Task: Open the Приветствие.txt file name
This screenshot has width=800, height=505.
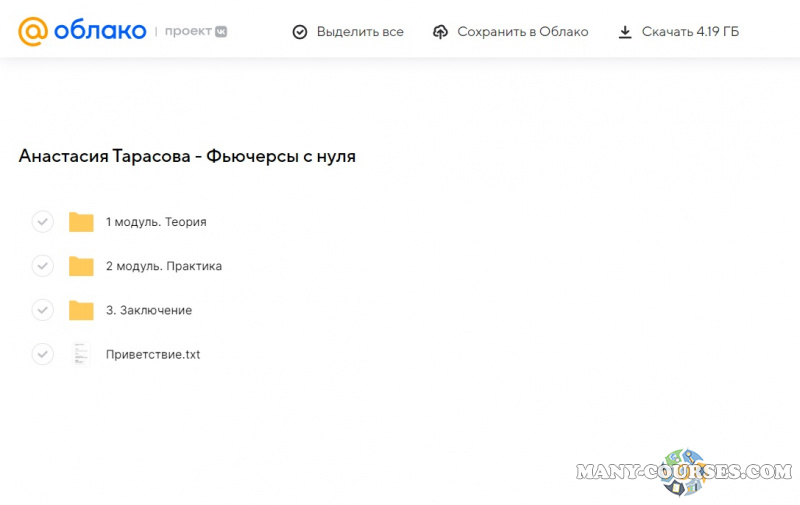Action: pos(153,354)
